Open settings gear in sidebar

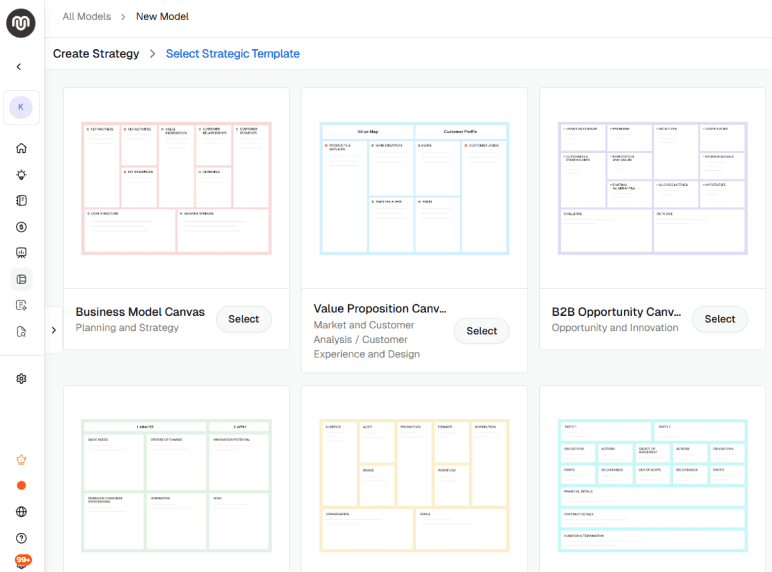(21, 379)
